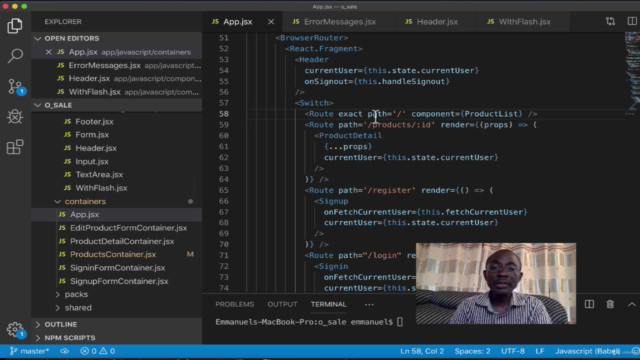Change language mode Javascript (Babel)
This screenshot has width=640, height=360.
pos(587,351)
